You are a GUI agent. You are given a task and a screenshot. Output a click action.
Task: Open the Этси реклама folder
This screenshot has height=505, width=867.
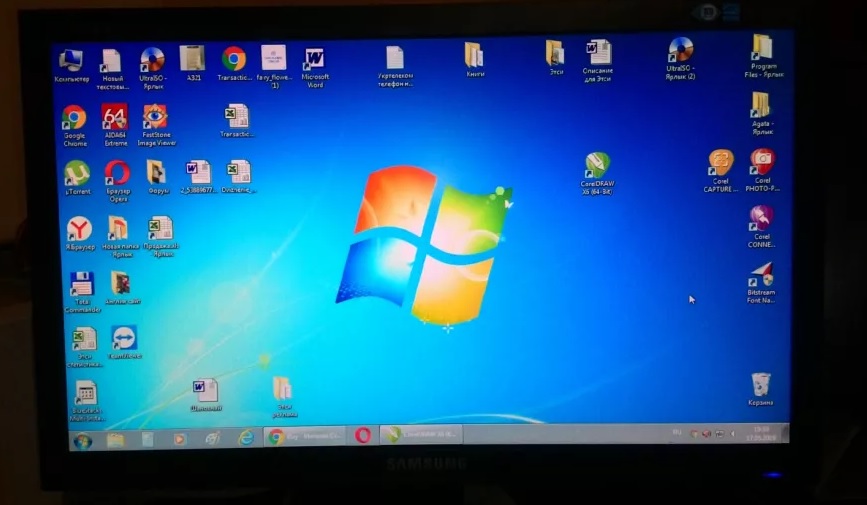click(x=284, y=397)
